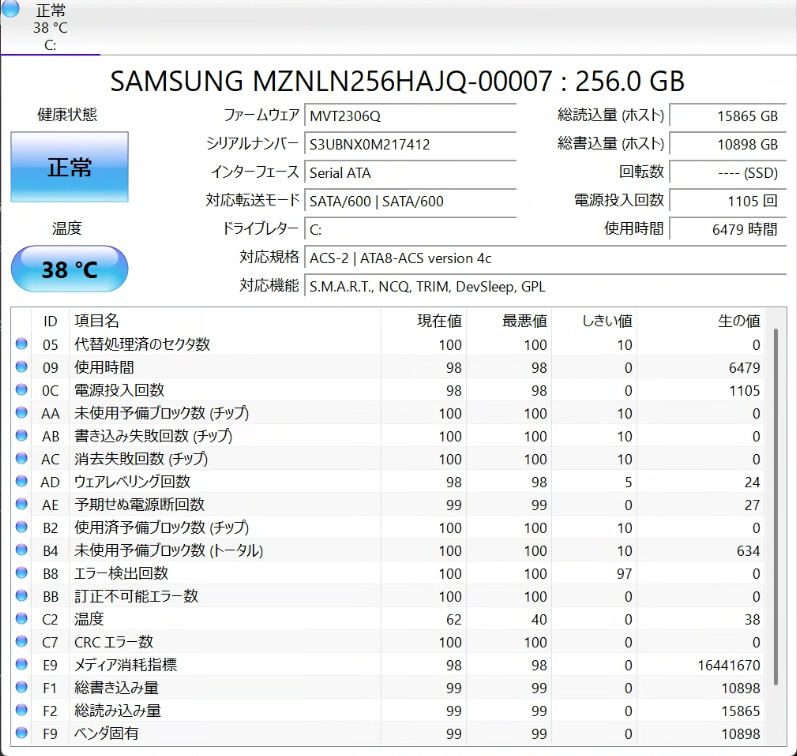Click the 現在値 column header
Screen dimensions: 797x756
(424, 321)
